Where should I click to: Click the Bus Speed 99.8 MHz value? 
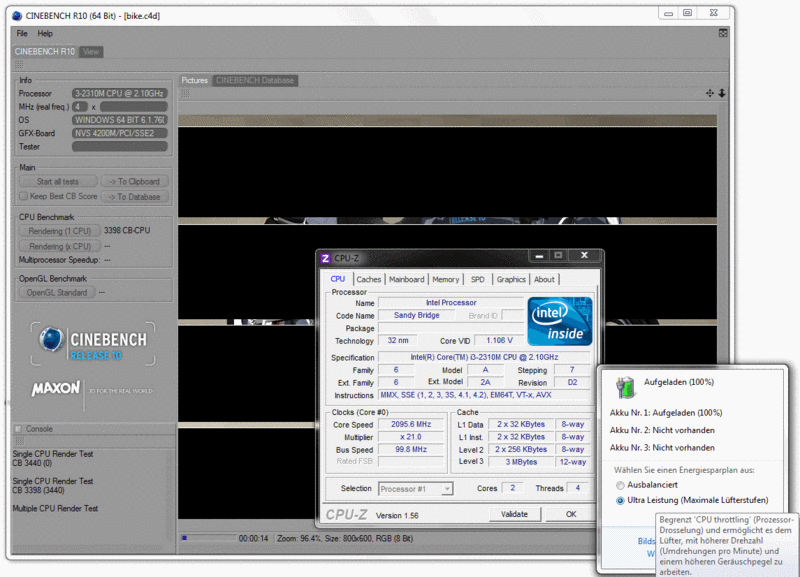tap(411, 449)
